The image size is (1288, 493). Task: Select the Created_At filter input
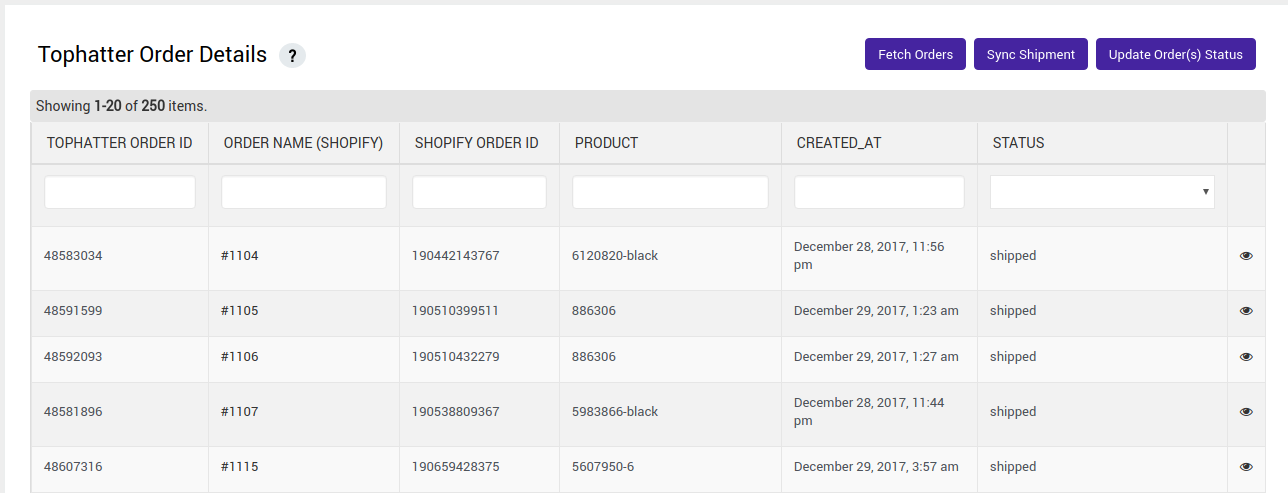coord(879,192)
